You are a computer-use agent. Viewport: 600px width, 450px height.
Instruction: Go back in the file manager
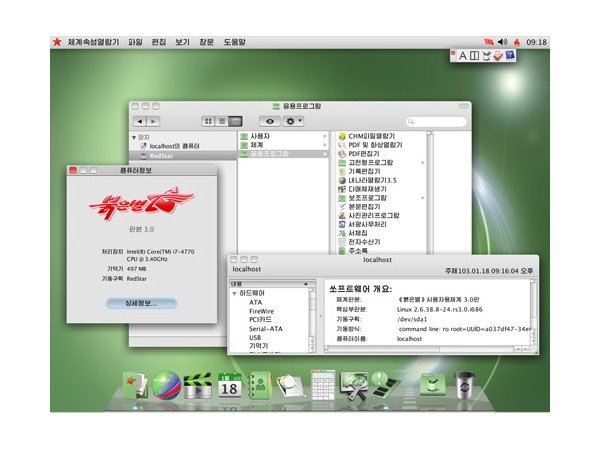(x=140, y=121)
